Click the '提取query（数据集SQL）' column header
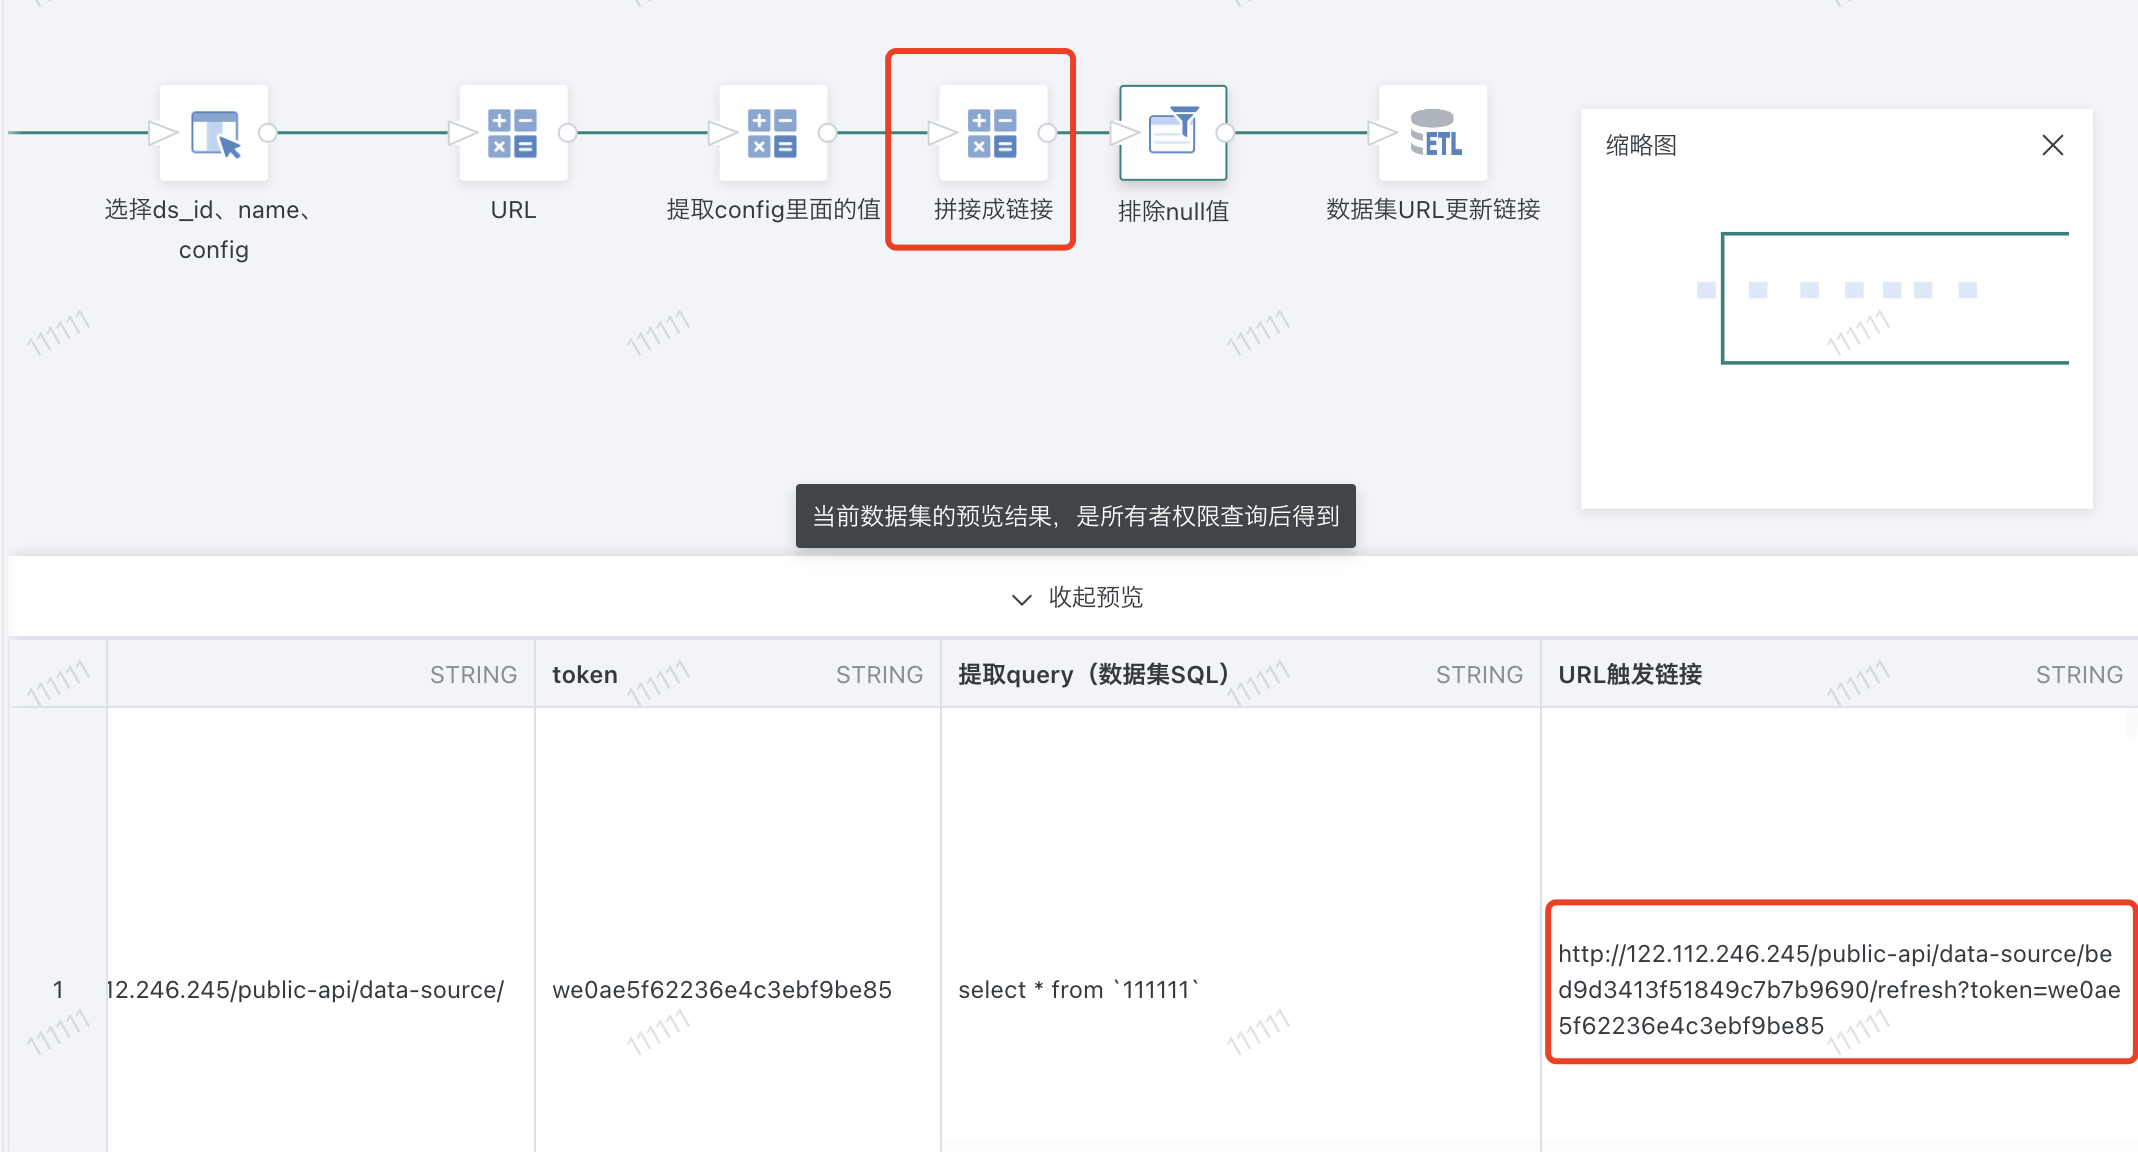Screen dimensions: 2138x1152 tap(1093, 675)
